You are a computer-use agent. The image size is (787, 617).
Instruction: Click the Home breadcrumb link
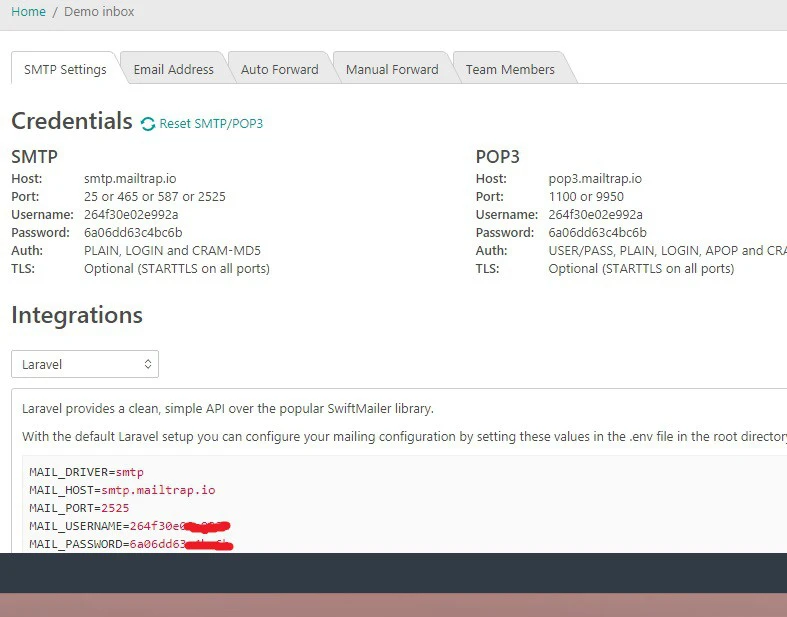[28, 12]
